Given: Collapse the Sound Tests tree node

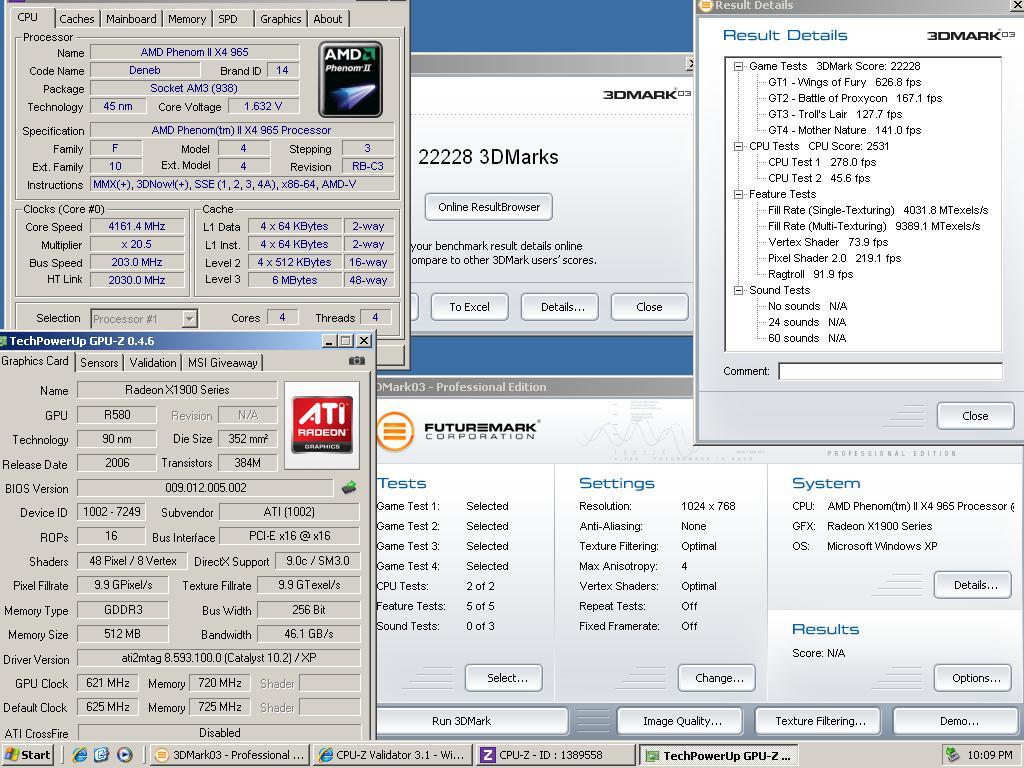Looking at the screenshot, I should point(738,290).
